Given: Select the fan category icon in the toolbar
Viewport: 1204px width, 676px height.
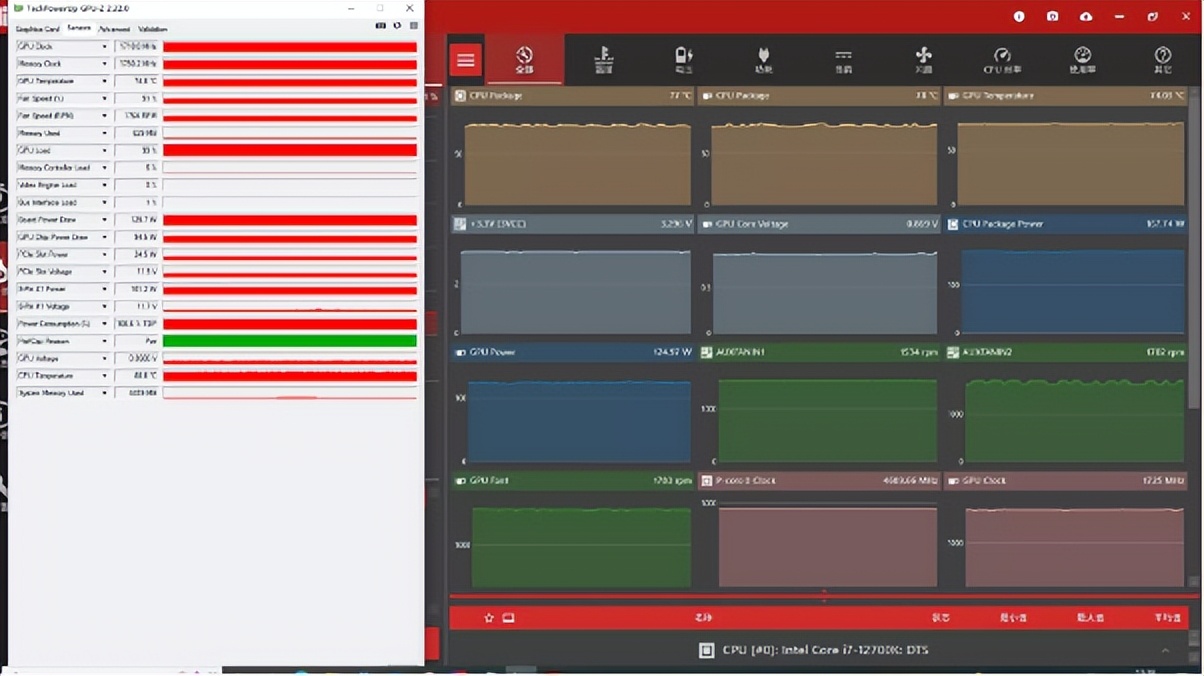Looking at the screenshot, I should click(923, 59).
